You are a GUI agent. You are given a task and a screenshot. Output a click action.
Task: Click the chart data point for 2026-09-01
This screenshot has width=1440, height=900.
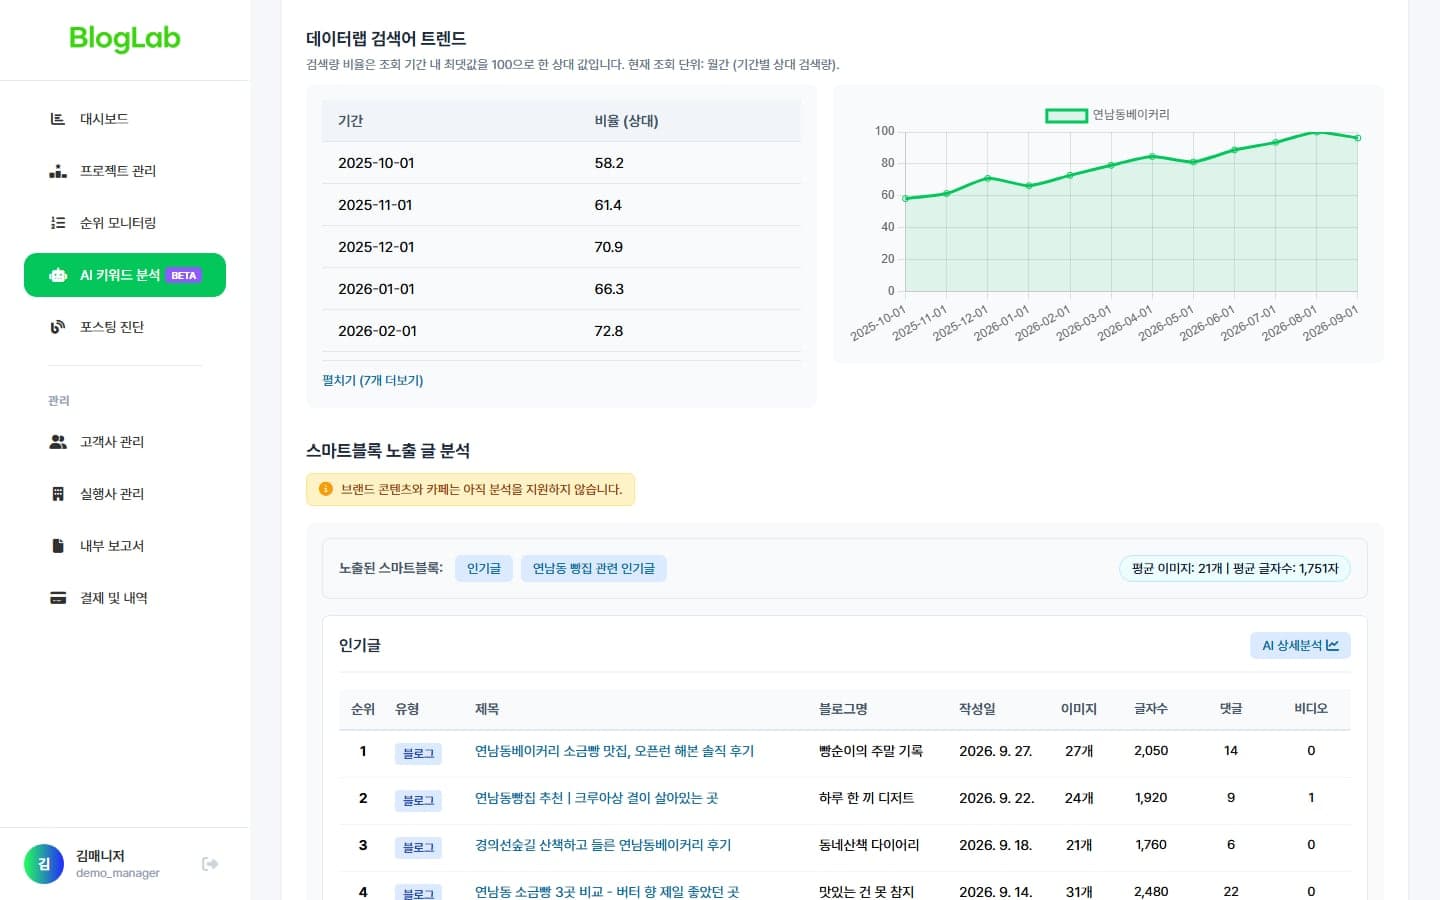(x=1357, y=138)
